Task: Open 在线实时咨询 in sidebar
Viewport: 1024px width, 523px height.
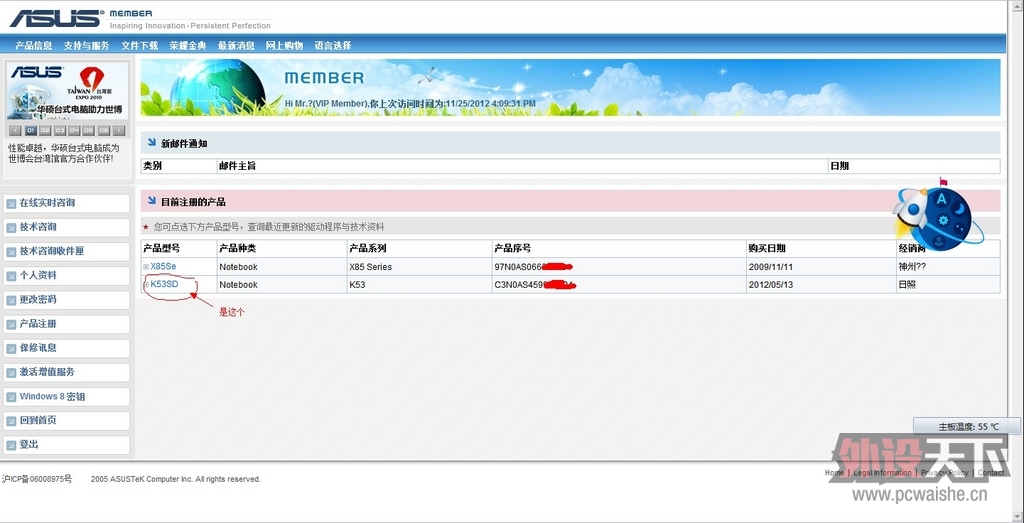Action: click(66, 203)
